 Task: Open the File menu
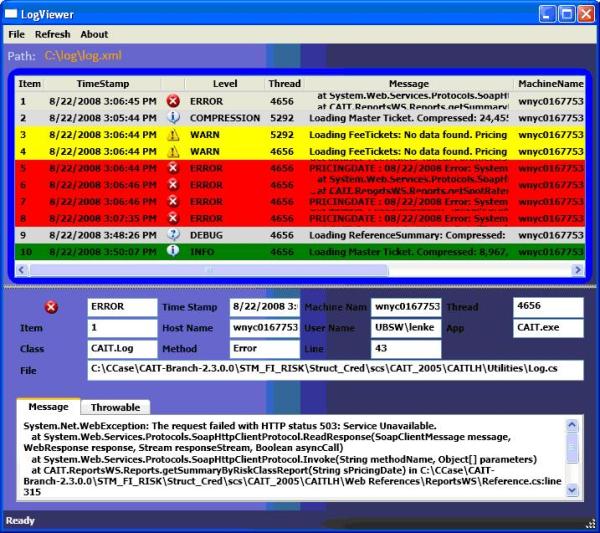(x=16, y=34)
